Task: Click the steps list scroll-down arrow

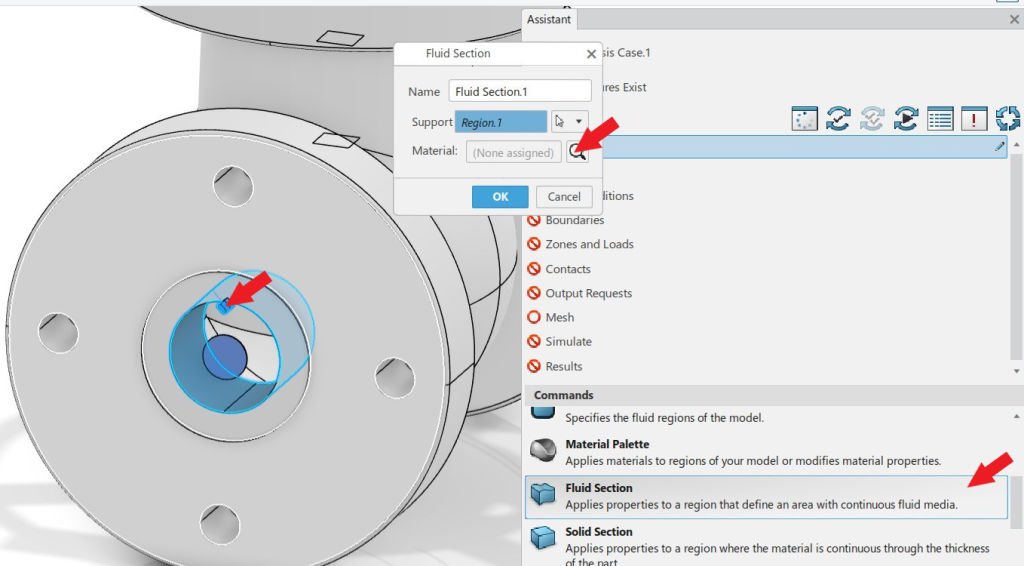Action: coord(1016,371)
